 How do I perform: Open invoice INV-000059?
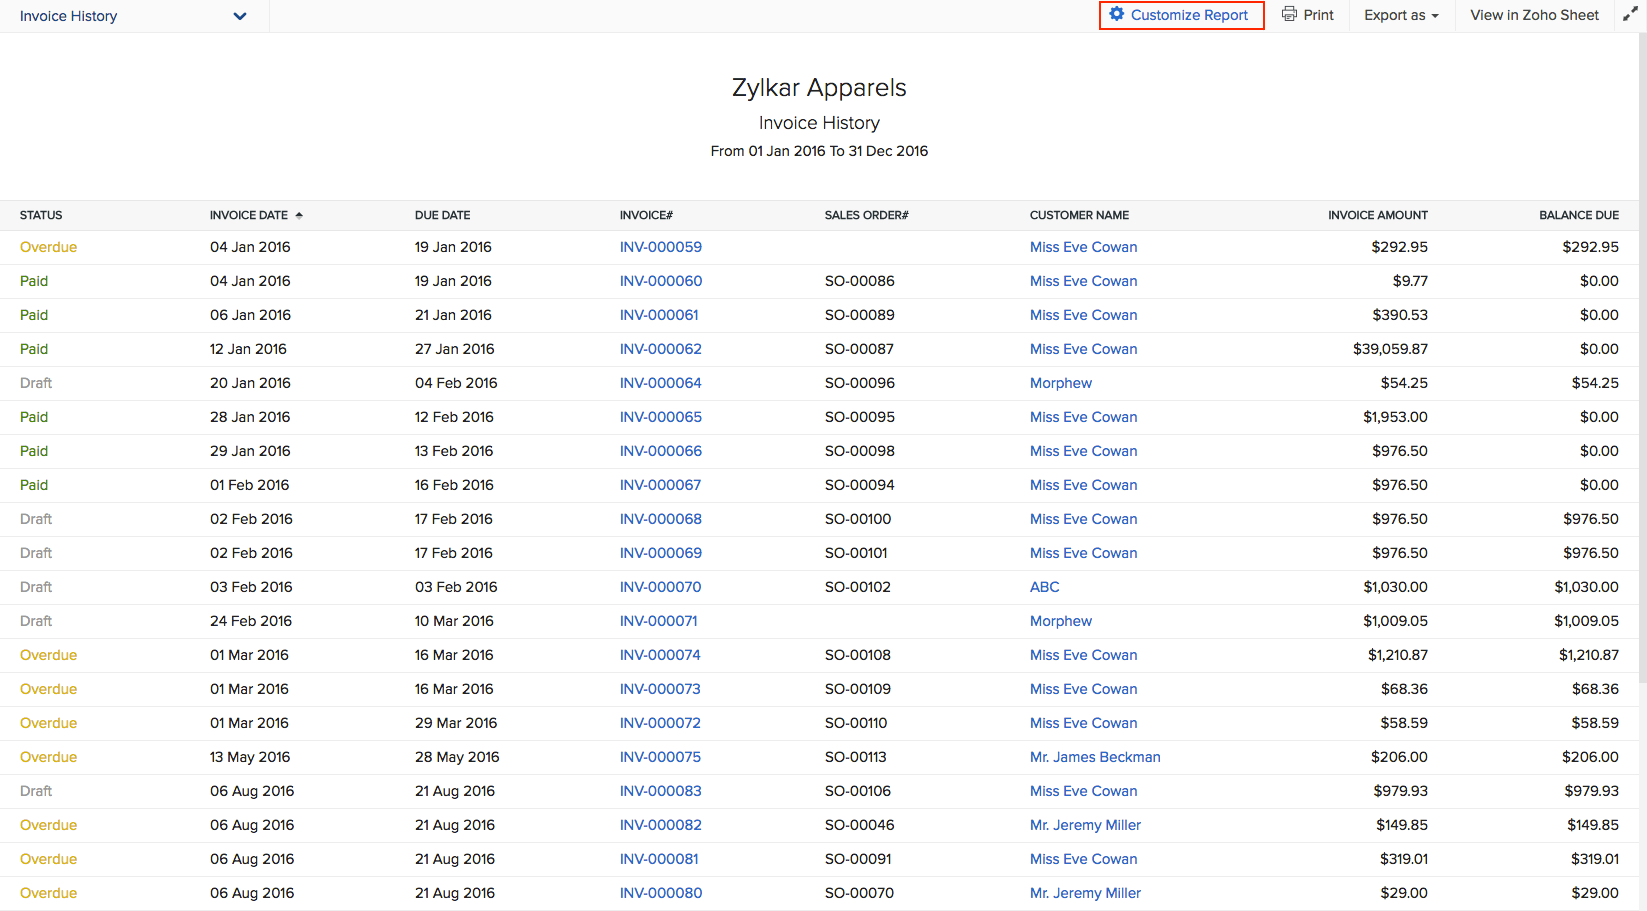[x=660, y=246]
